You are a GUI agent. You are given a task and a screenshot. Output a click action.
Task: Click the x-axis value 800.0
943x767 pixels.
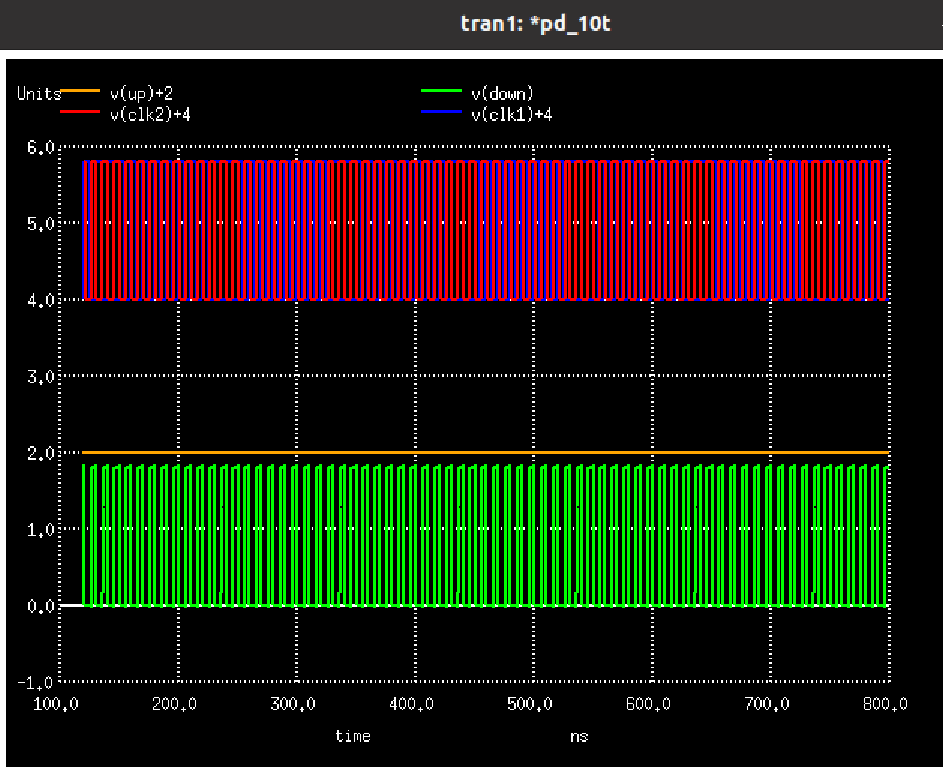point(885,704)
